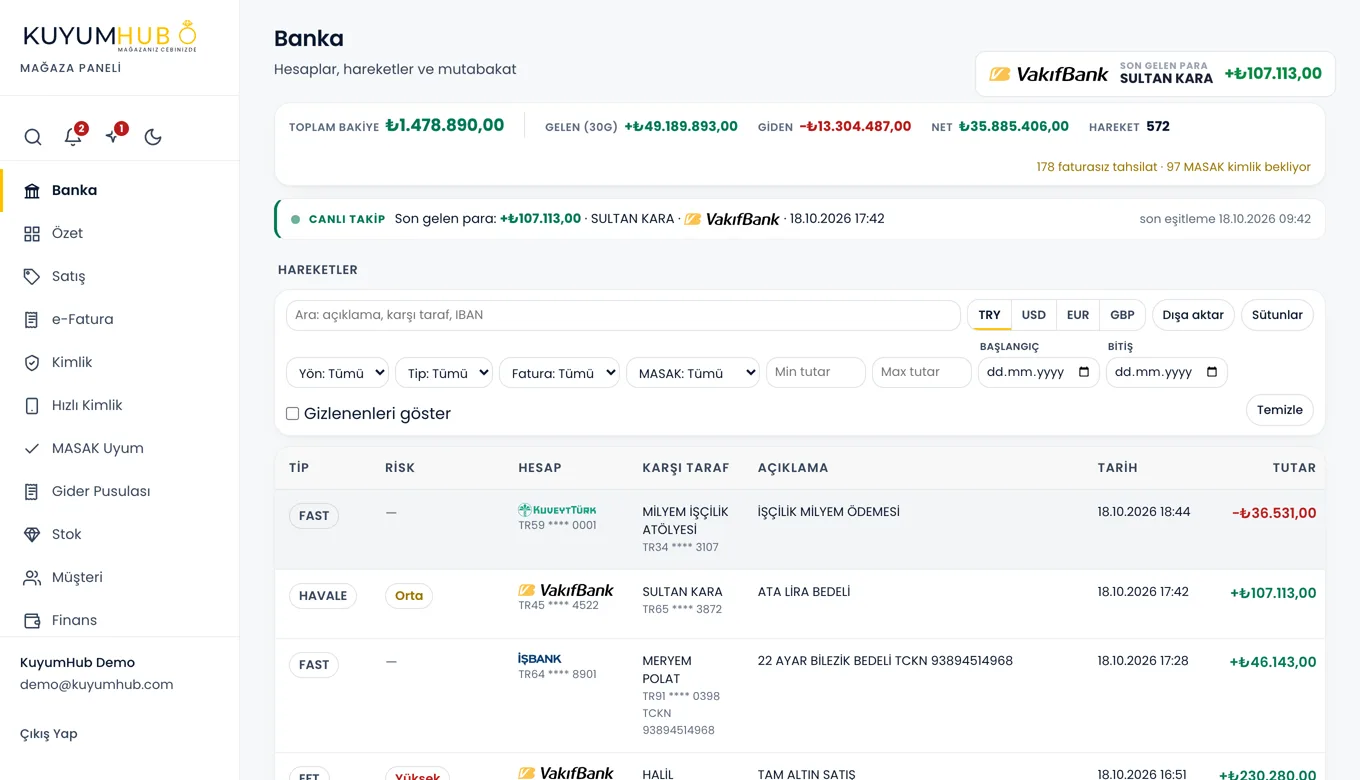Screen dimensions: 1360x780
Task: Click the Satış tag icon
Action: coord(32,276)
